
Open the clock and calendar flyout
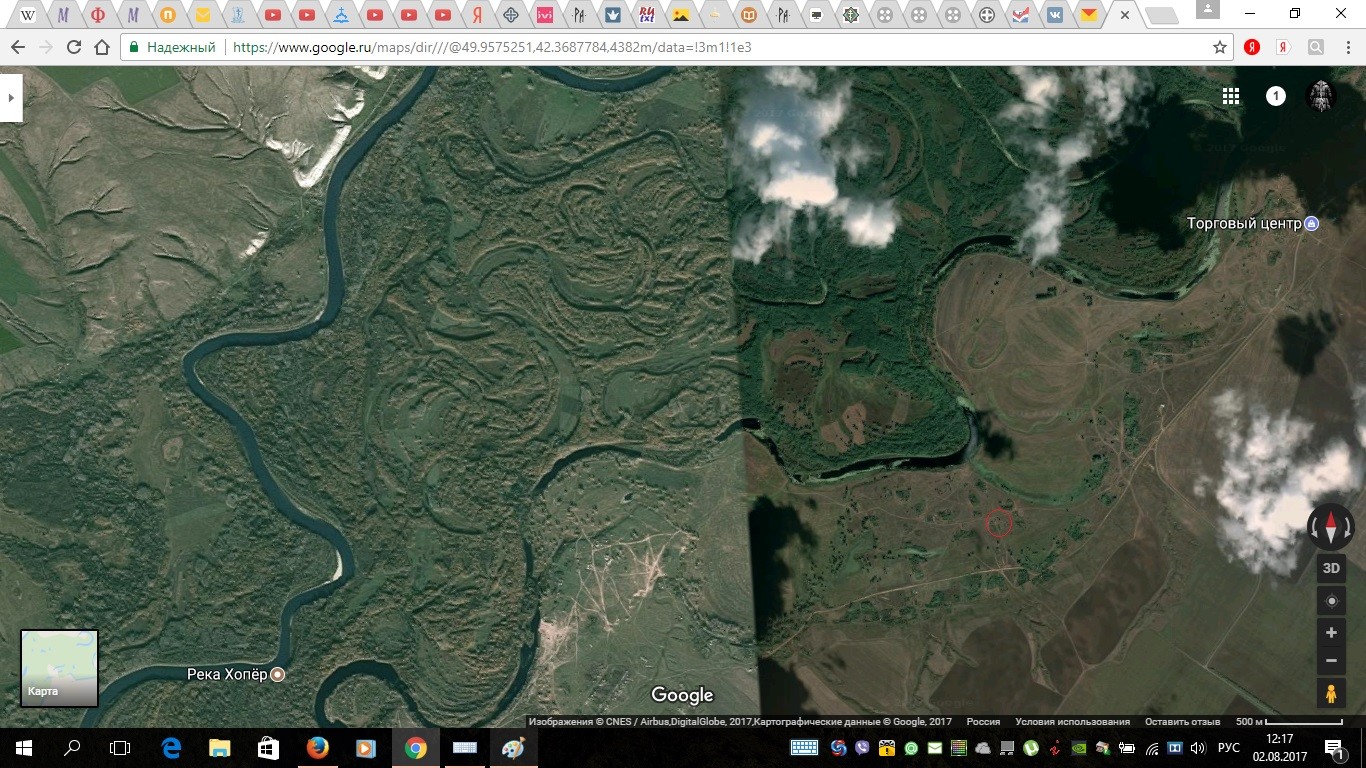click(1280, 747)
